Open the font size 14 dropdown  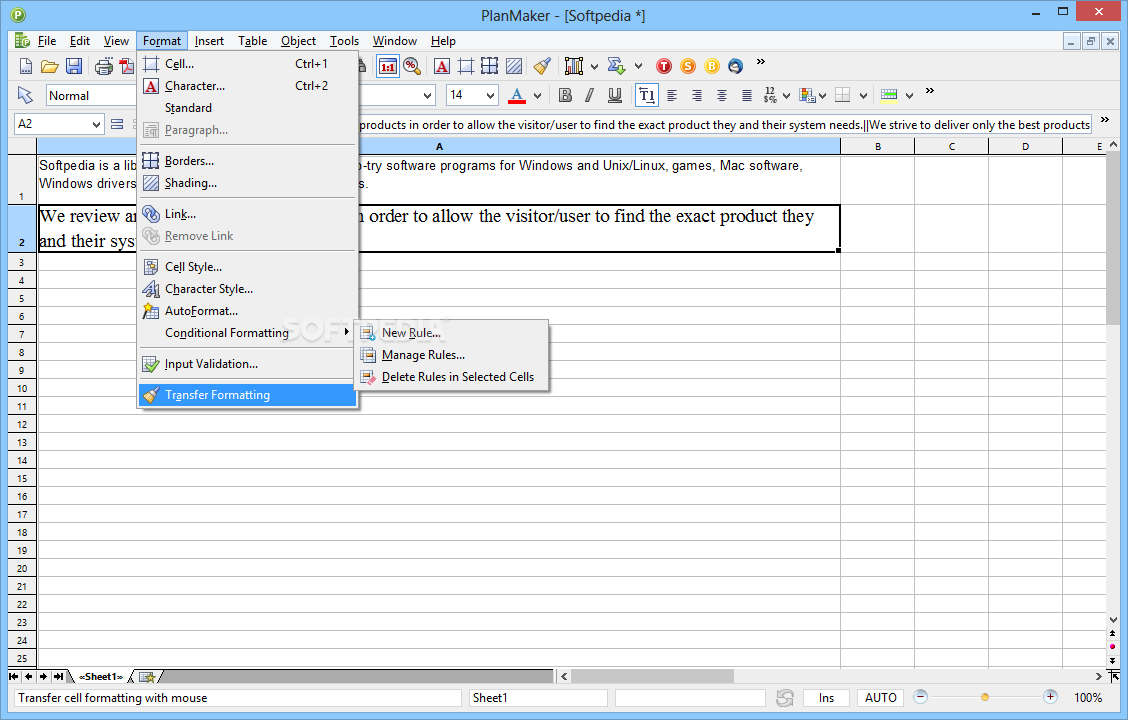pyautogui.click(x=490, y=95)
